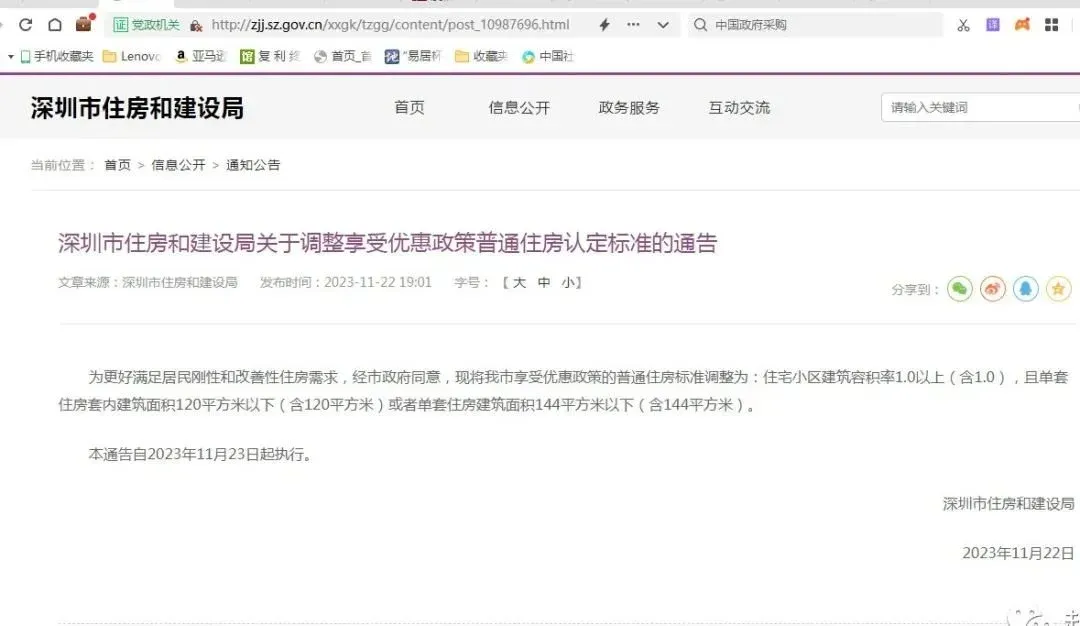The height and width of the screenshot is (626, 1080).
Task: Share article to Weibo
Action: [993, 289]
